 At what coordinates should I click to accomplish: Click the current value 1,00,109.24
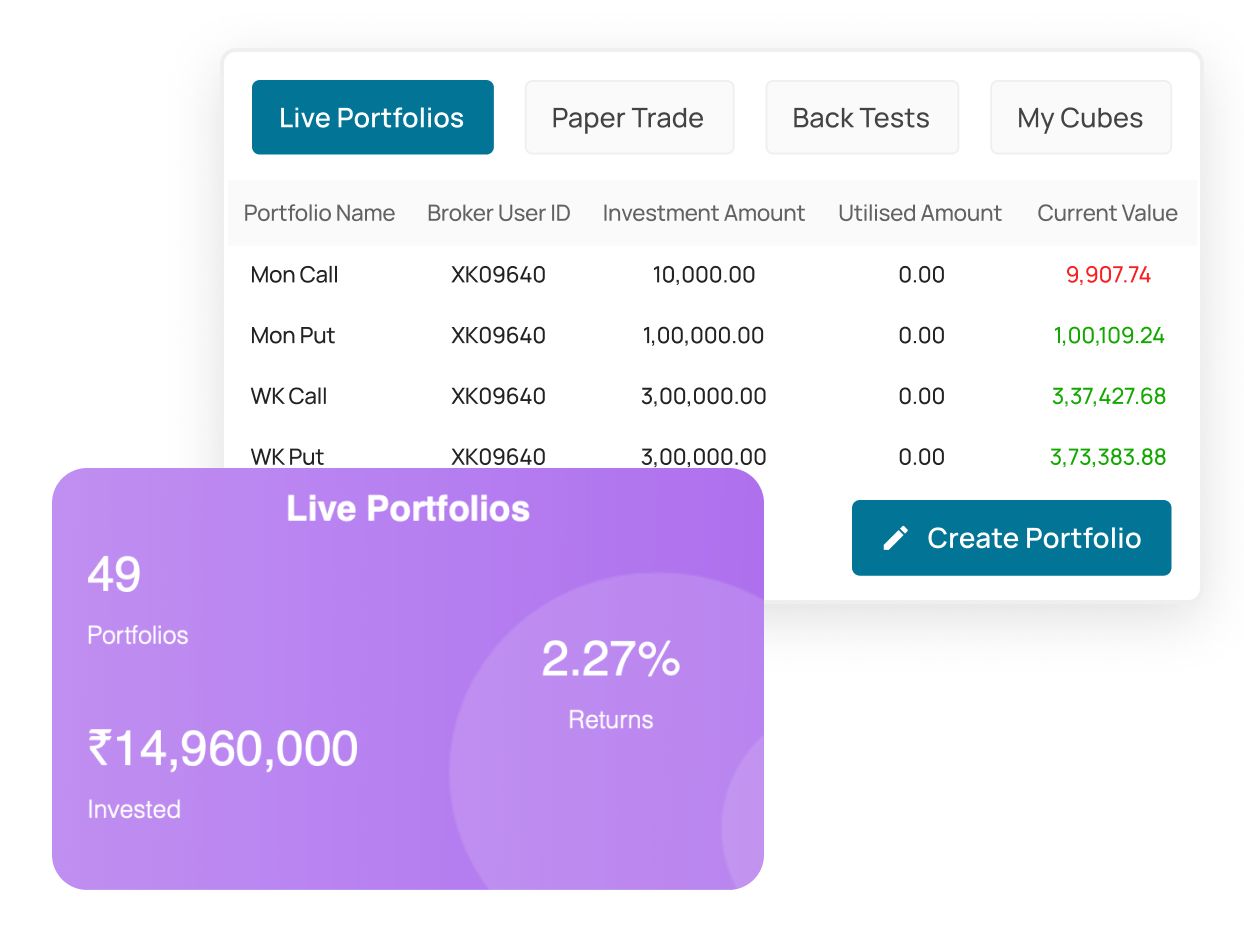click(1109, 335)
